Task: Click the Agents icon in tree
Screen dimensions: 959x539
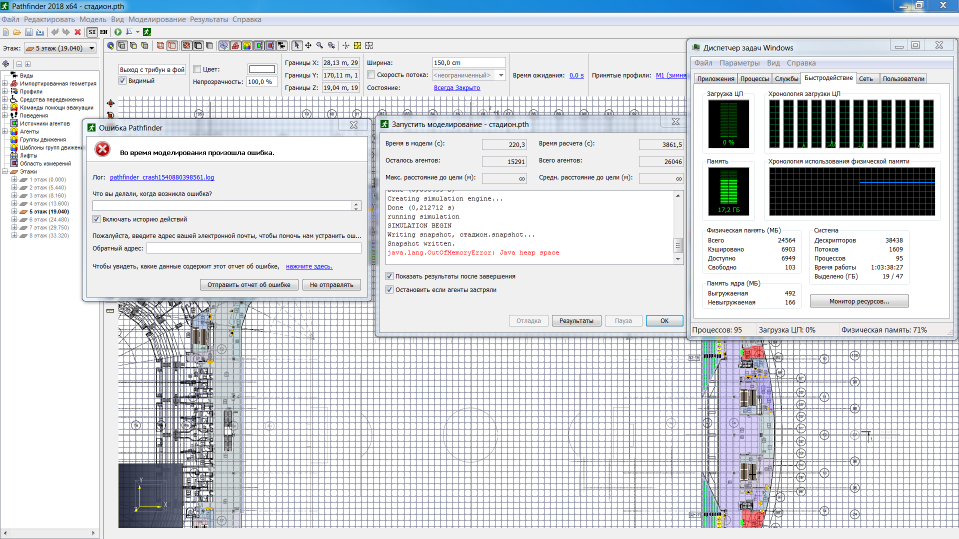Action: click(15, 131)
